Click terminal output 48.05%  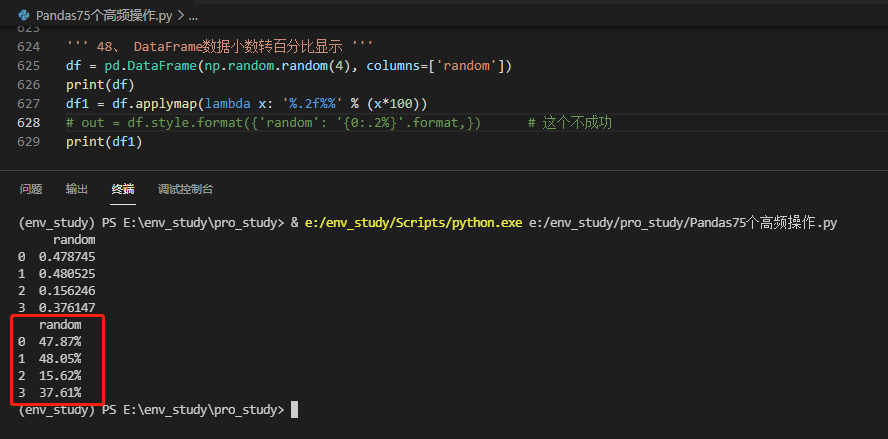pyautogui.click(x=60, y=359)
